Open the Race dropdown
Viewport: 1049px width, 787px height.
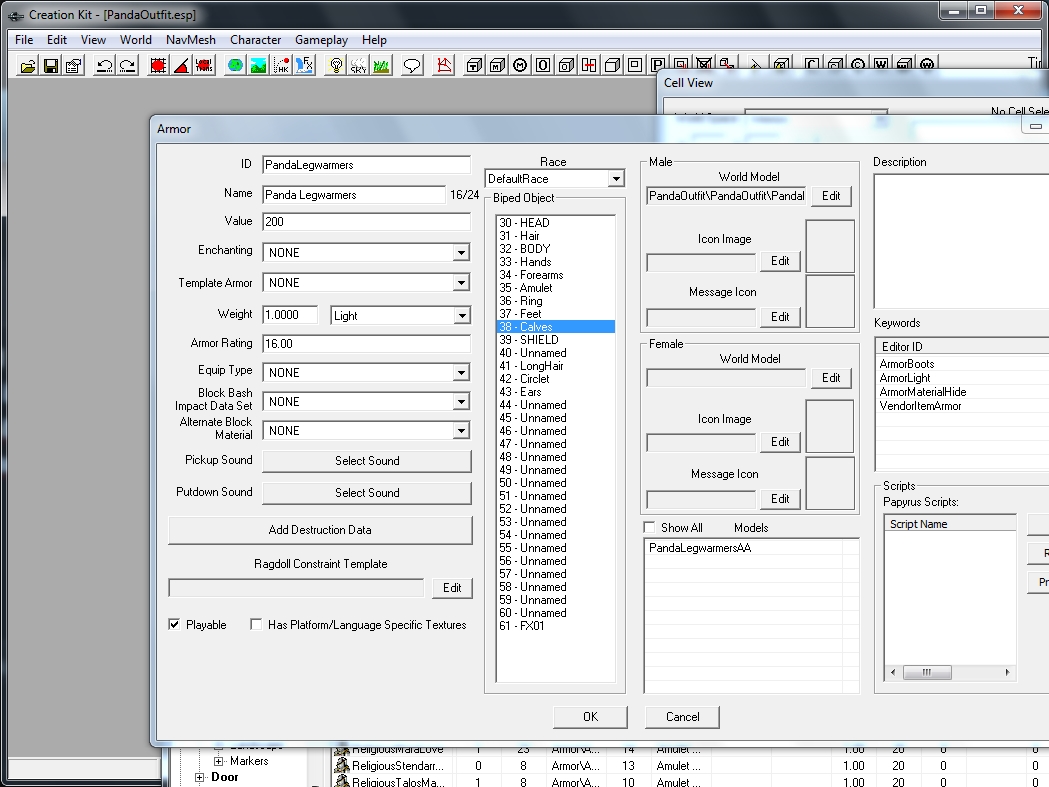(x=615, y=179)
